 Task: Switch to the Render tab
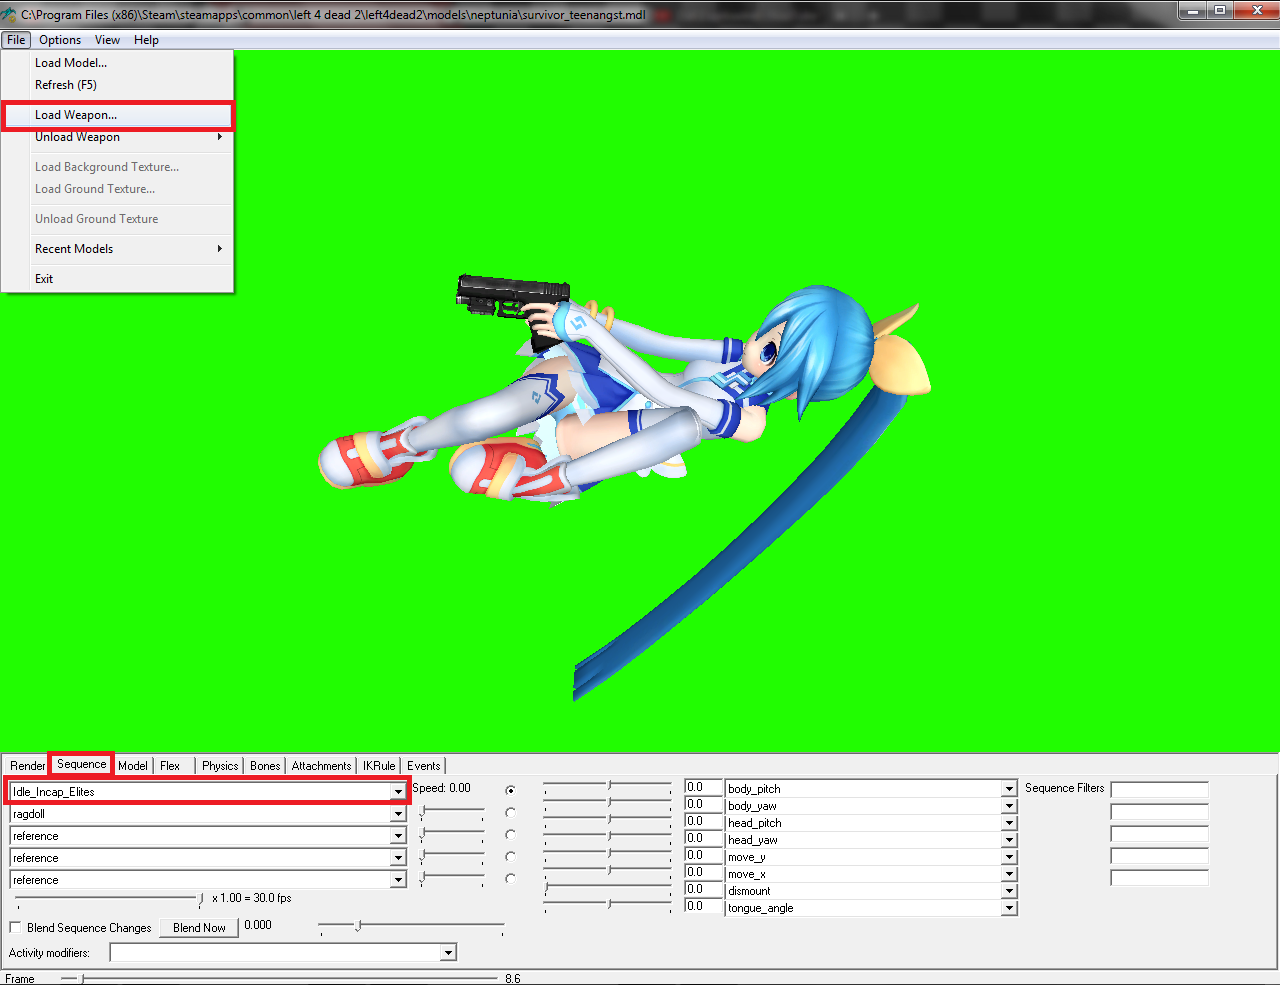pos(28,766)
